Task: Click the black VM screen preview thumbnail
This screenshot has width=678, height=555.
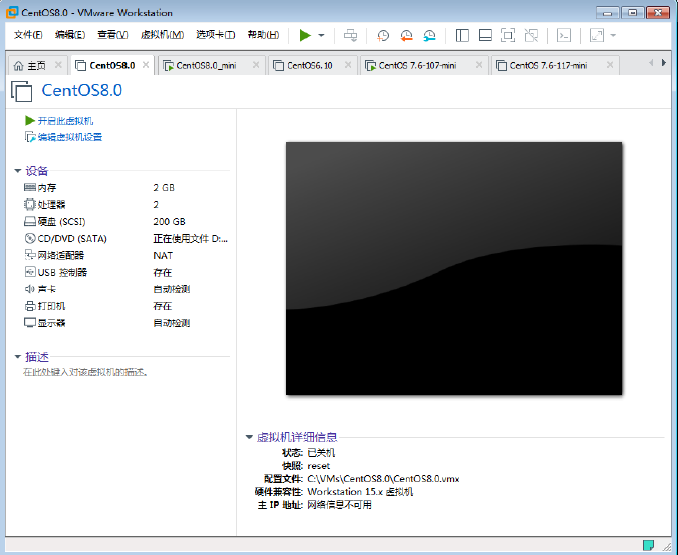Action: tap(454, 268)
